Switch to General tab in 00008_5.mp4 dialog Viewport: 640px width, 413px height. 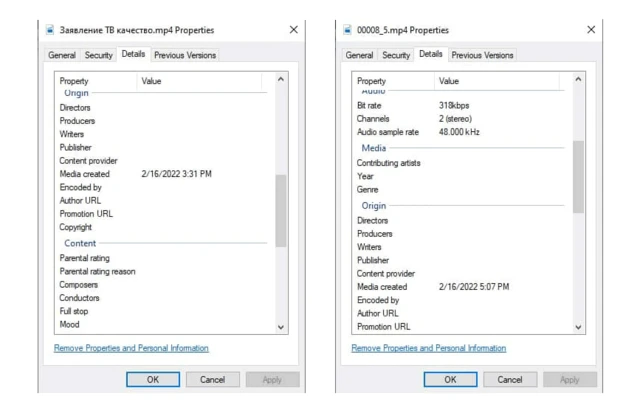tap(361, 55)
